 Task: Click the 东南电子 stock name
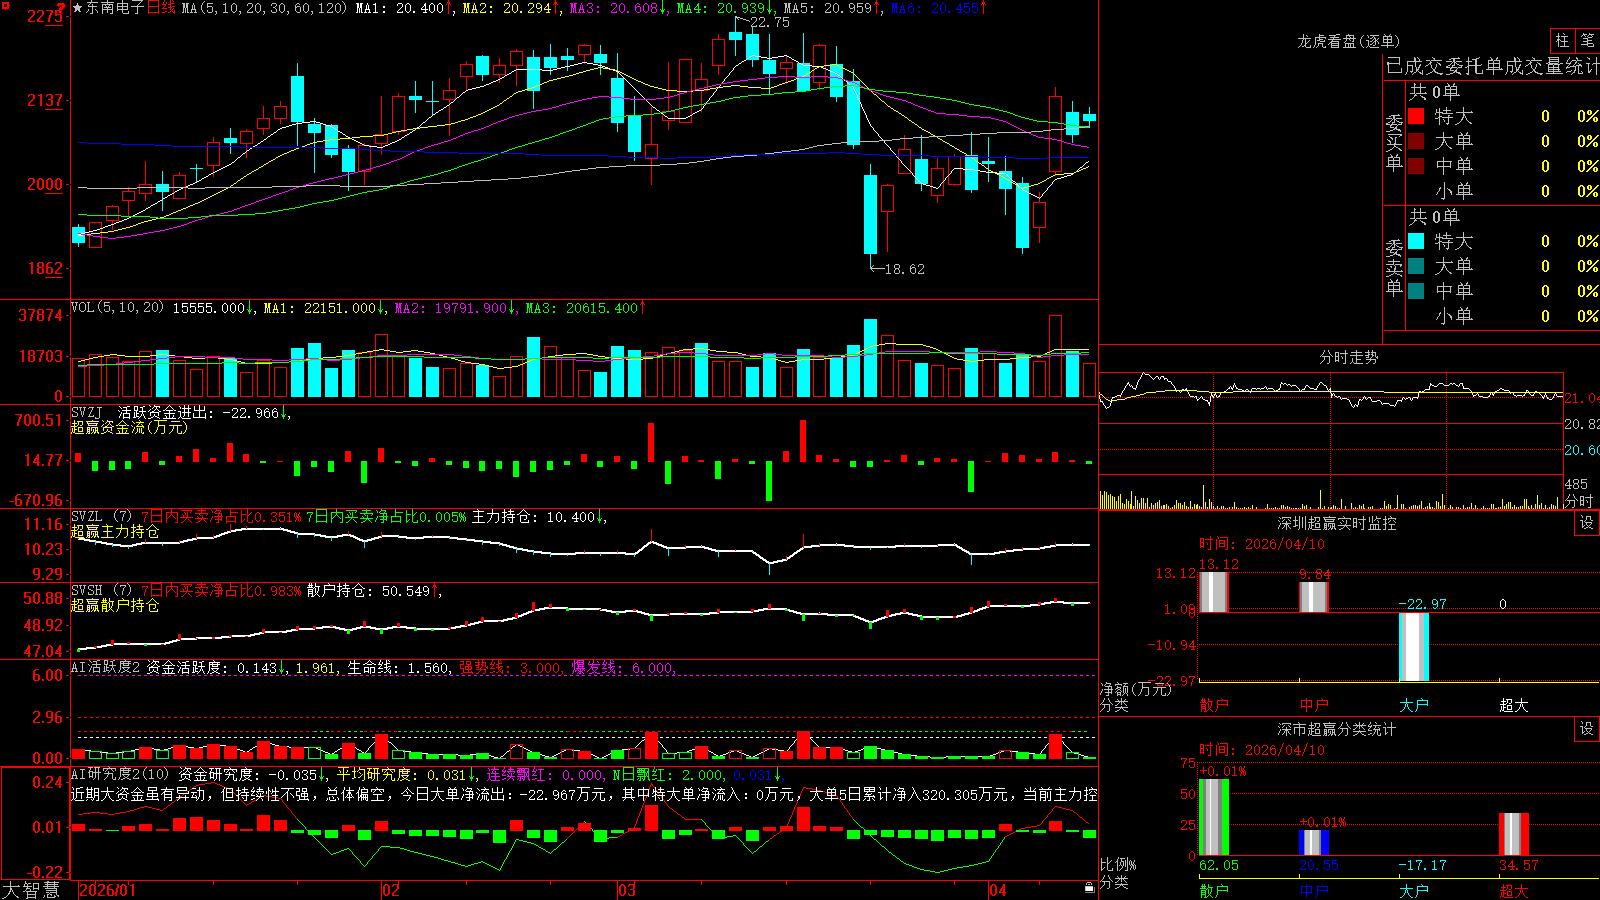coord(115,8)
